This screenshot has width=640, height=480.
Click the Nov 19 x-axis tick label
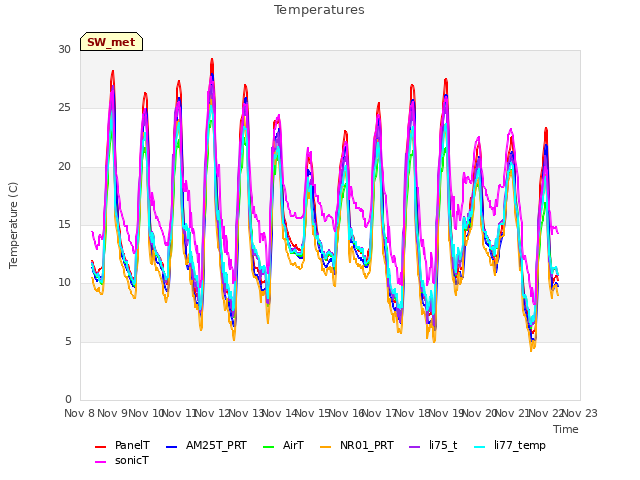click(446, 413)
